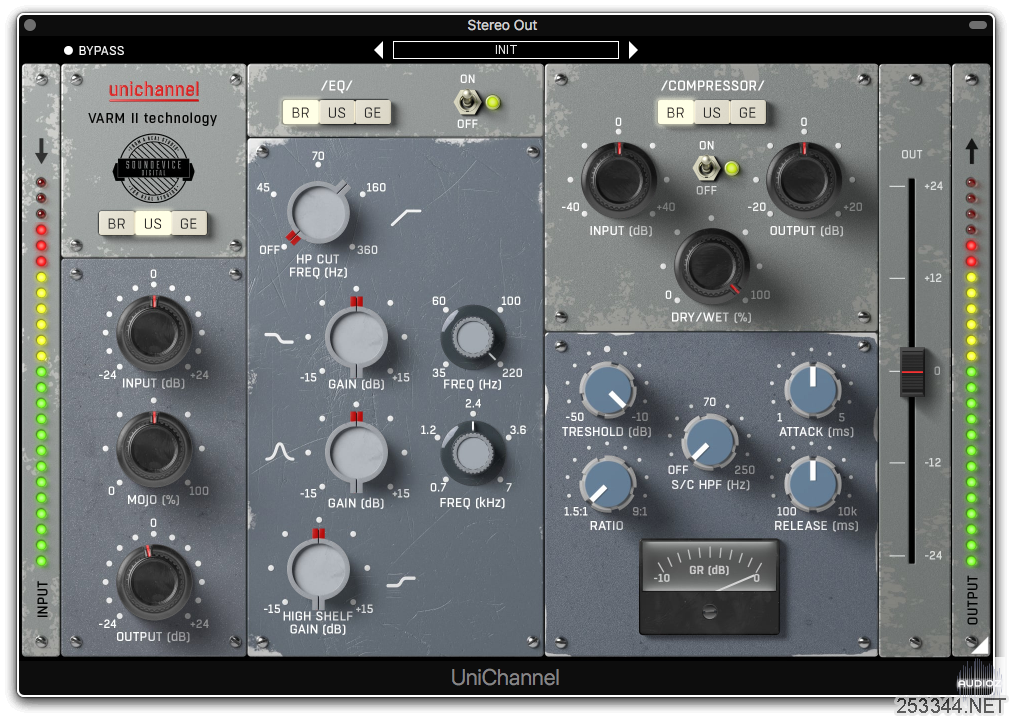This screenshot has width=1012, height=718.
Task: Click the HIGH SHELF GAIN knob
Action: coord(318,569)
